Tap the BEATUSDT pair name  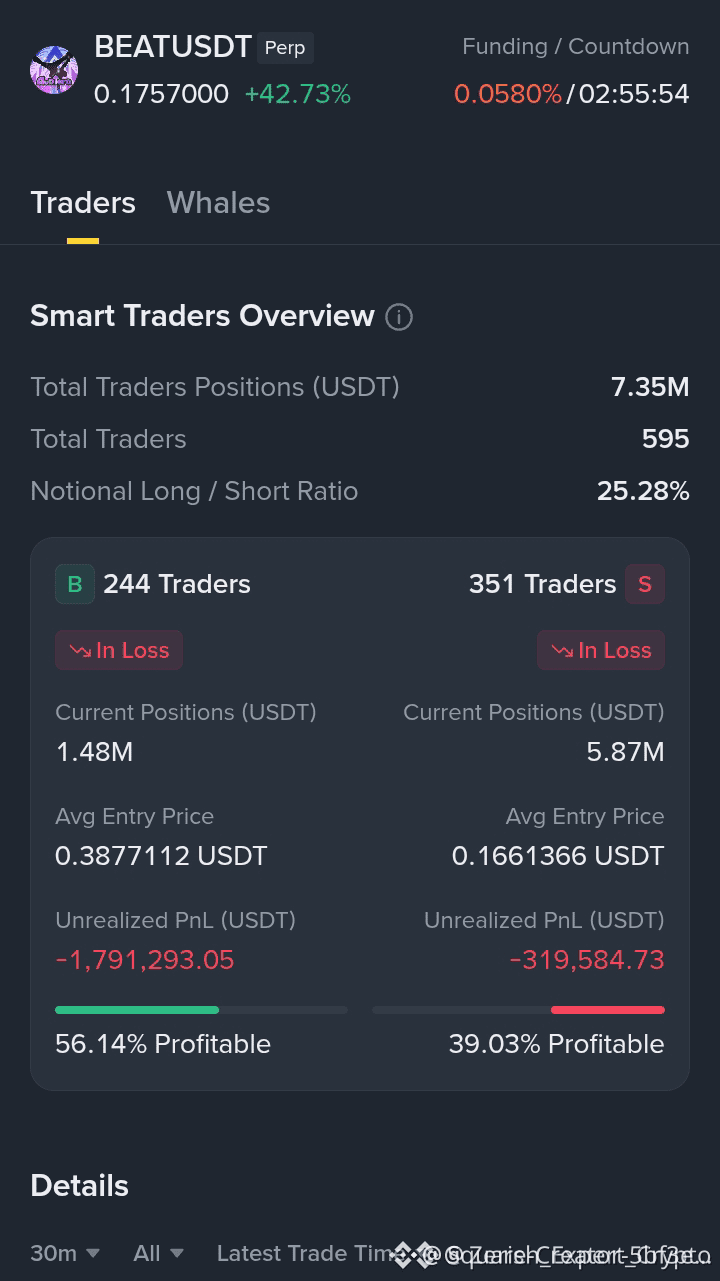pos(172,47)
